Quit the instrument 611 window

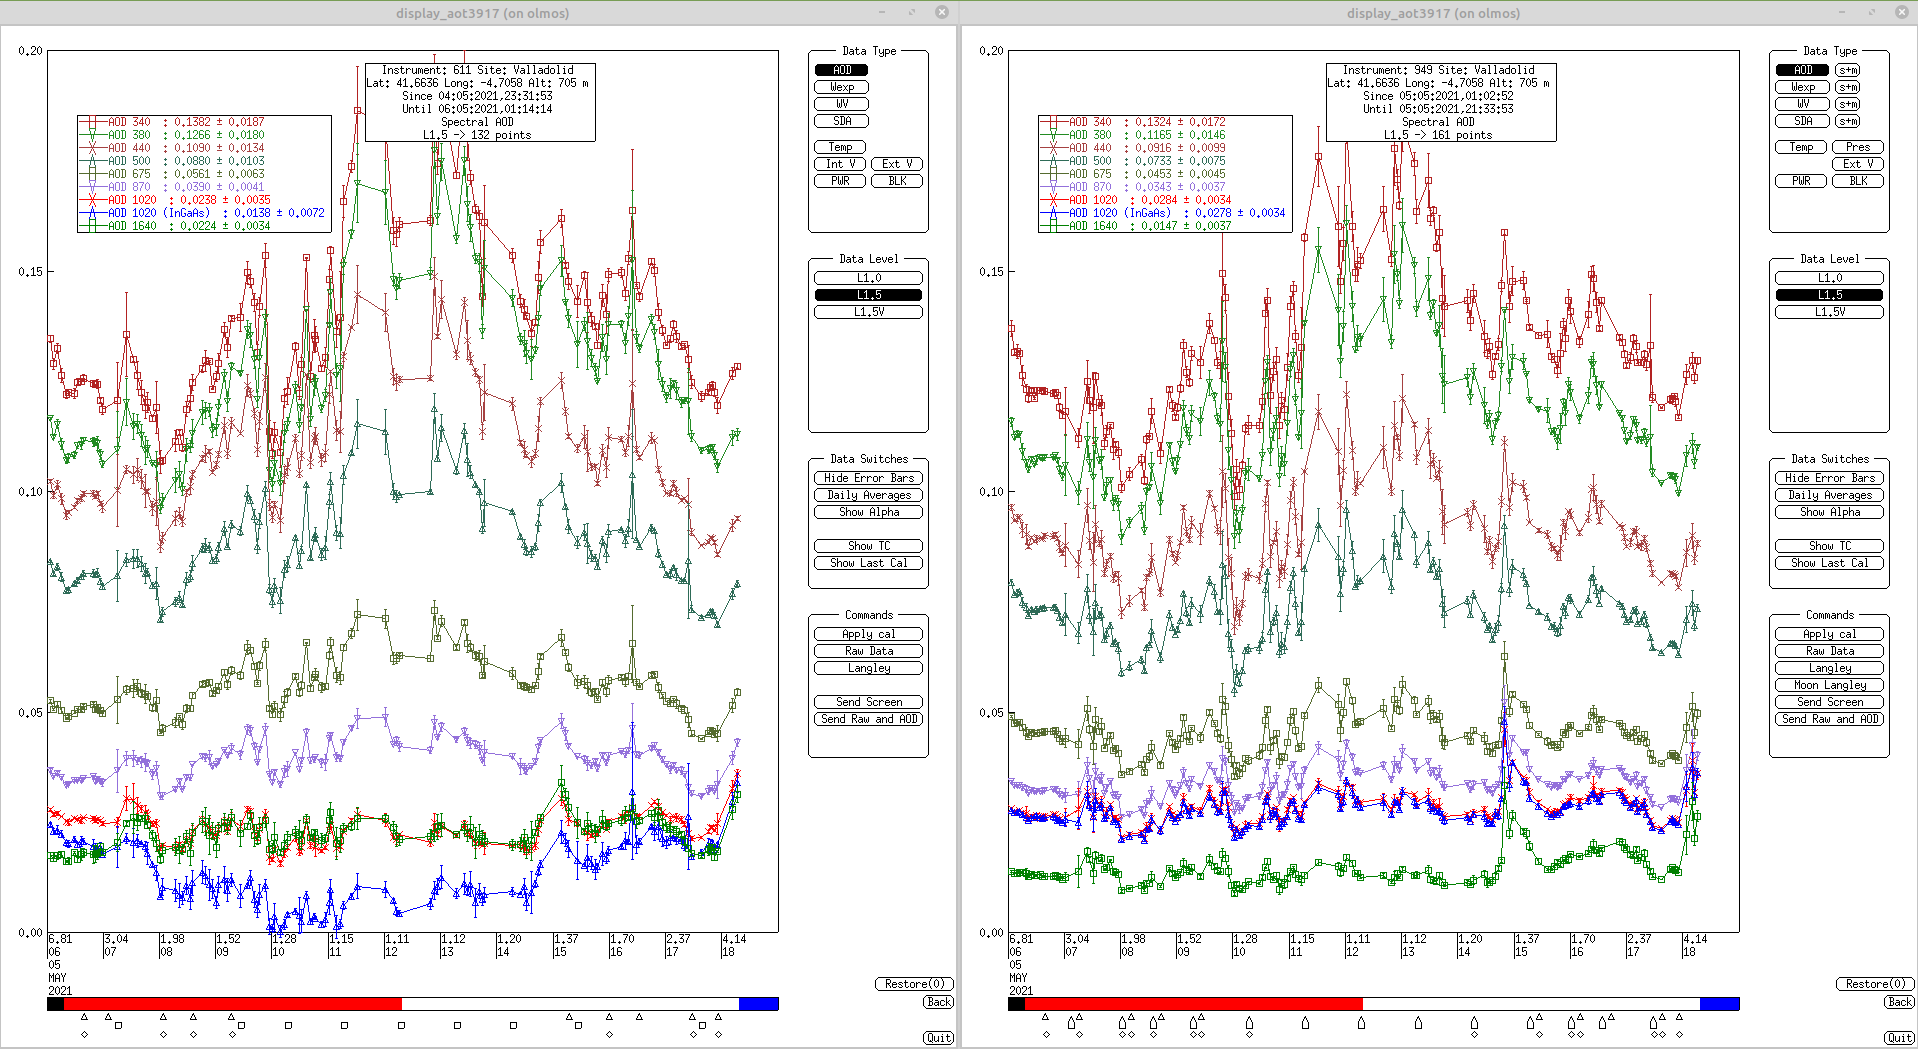click(x=939, y=1038)
